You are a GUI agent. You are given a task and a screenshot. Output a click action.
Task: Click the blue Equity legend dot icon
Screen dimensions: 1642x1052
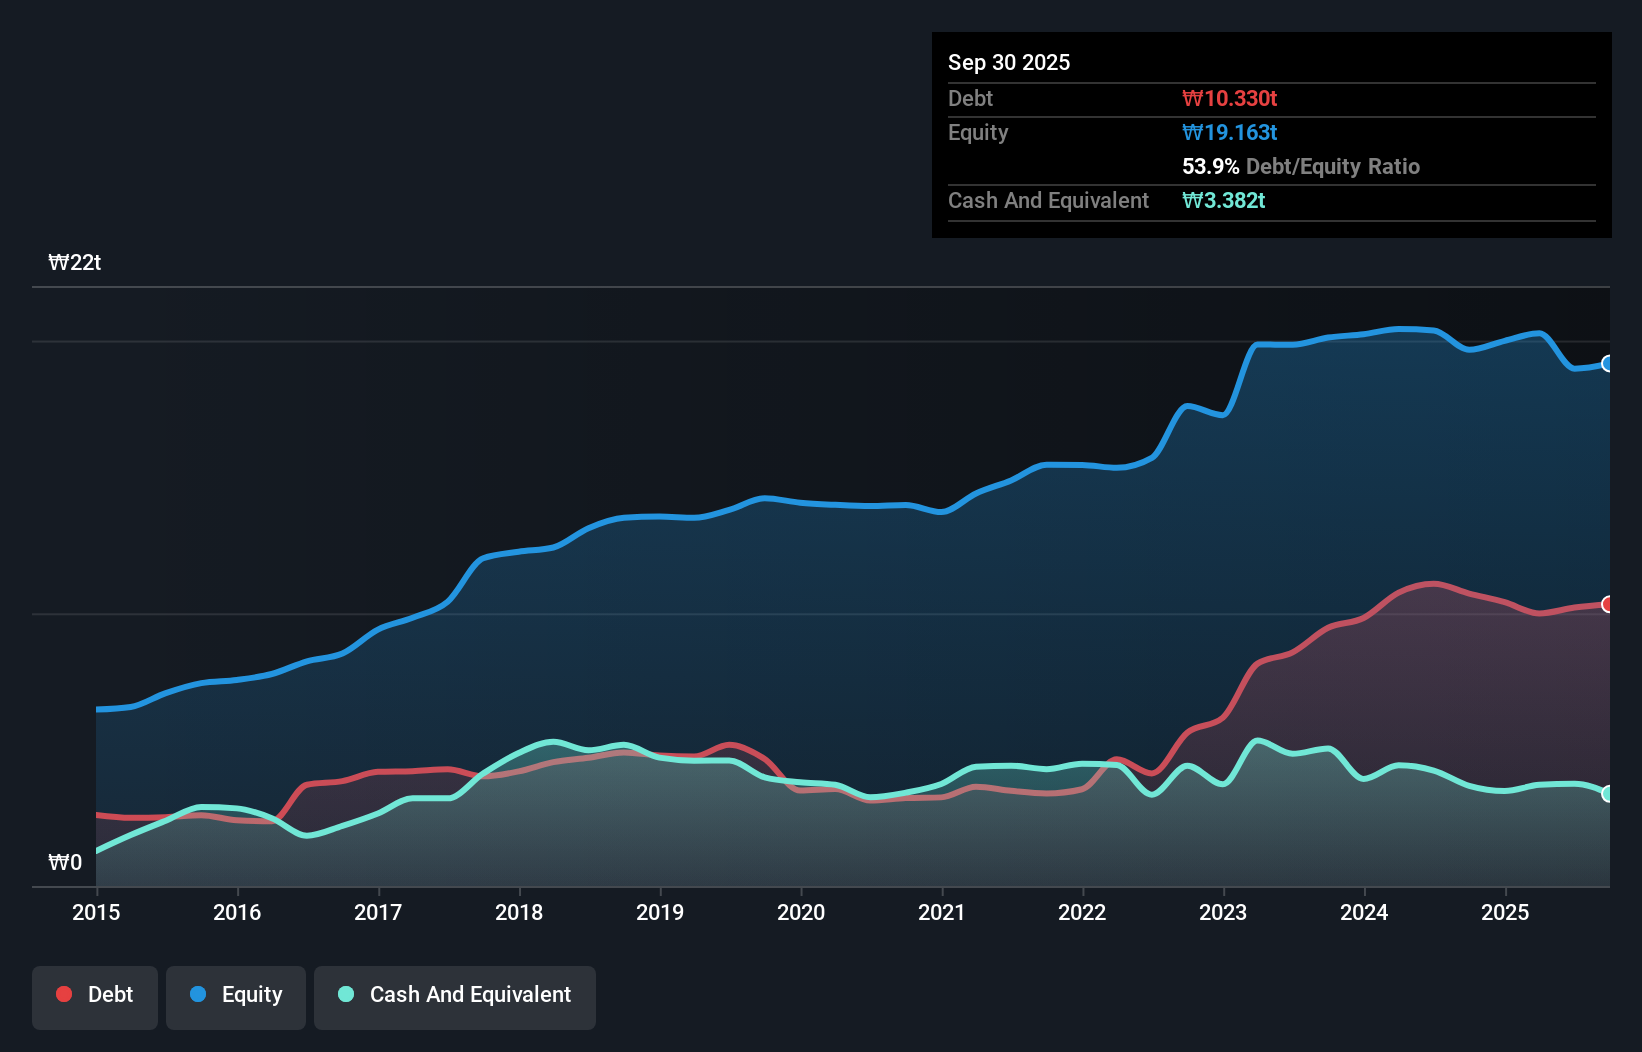coord(199,994)
